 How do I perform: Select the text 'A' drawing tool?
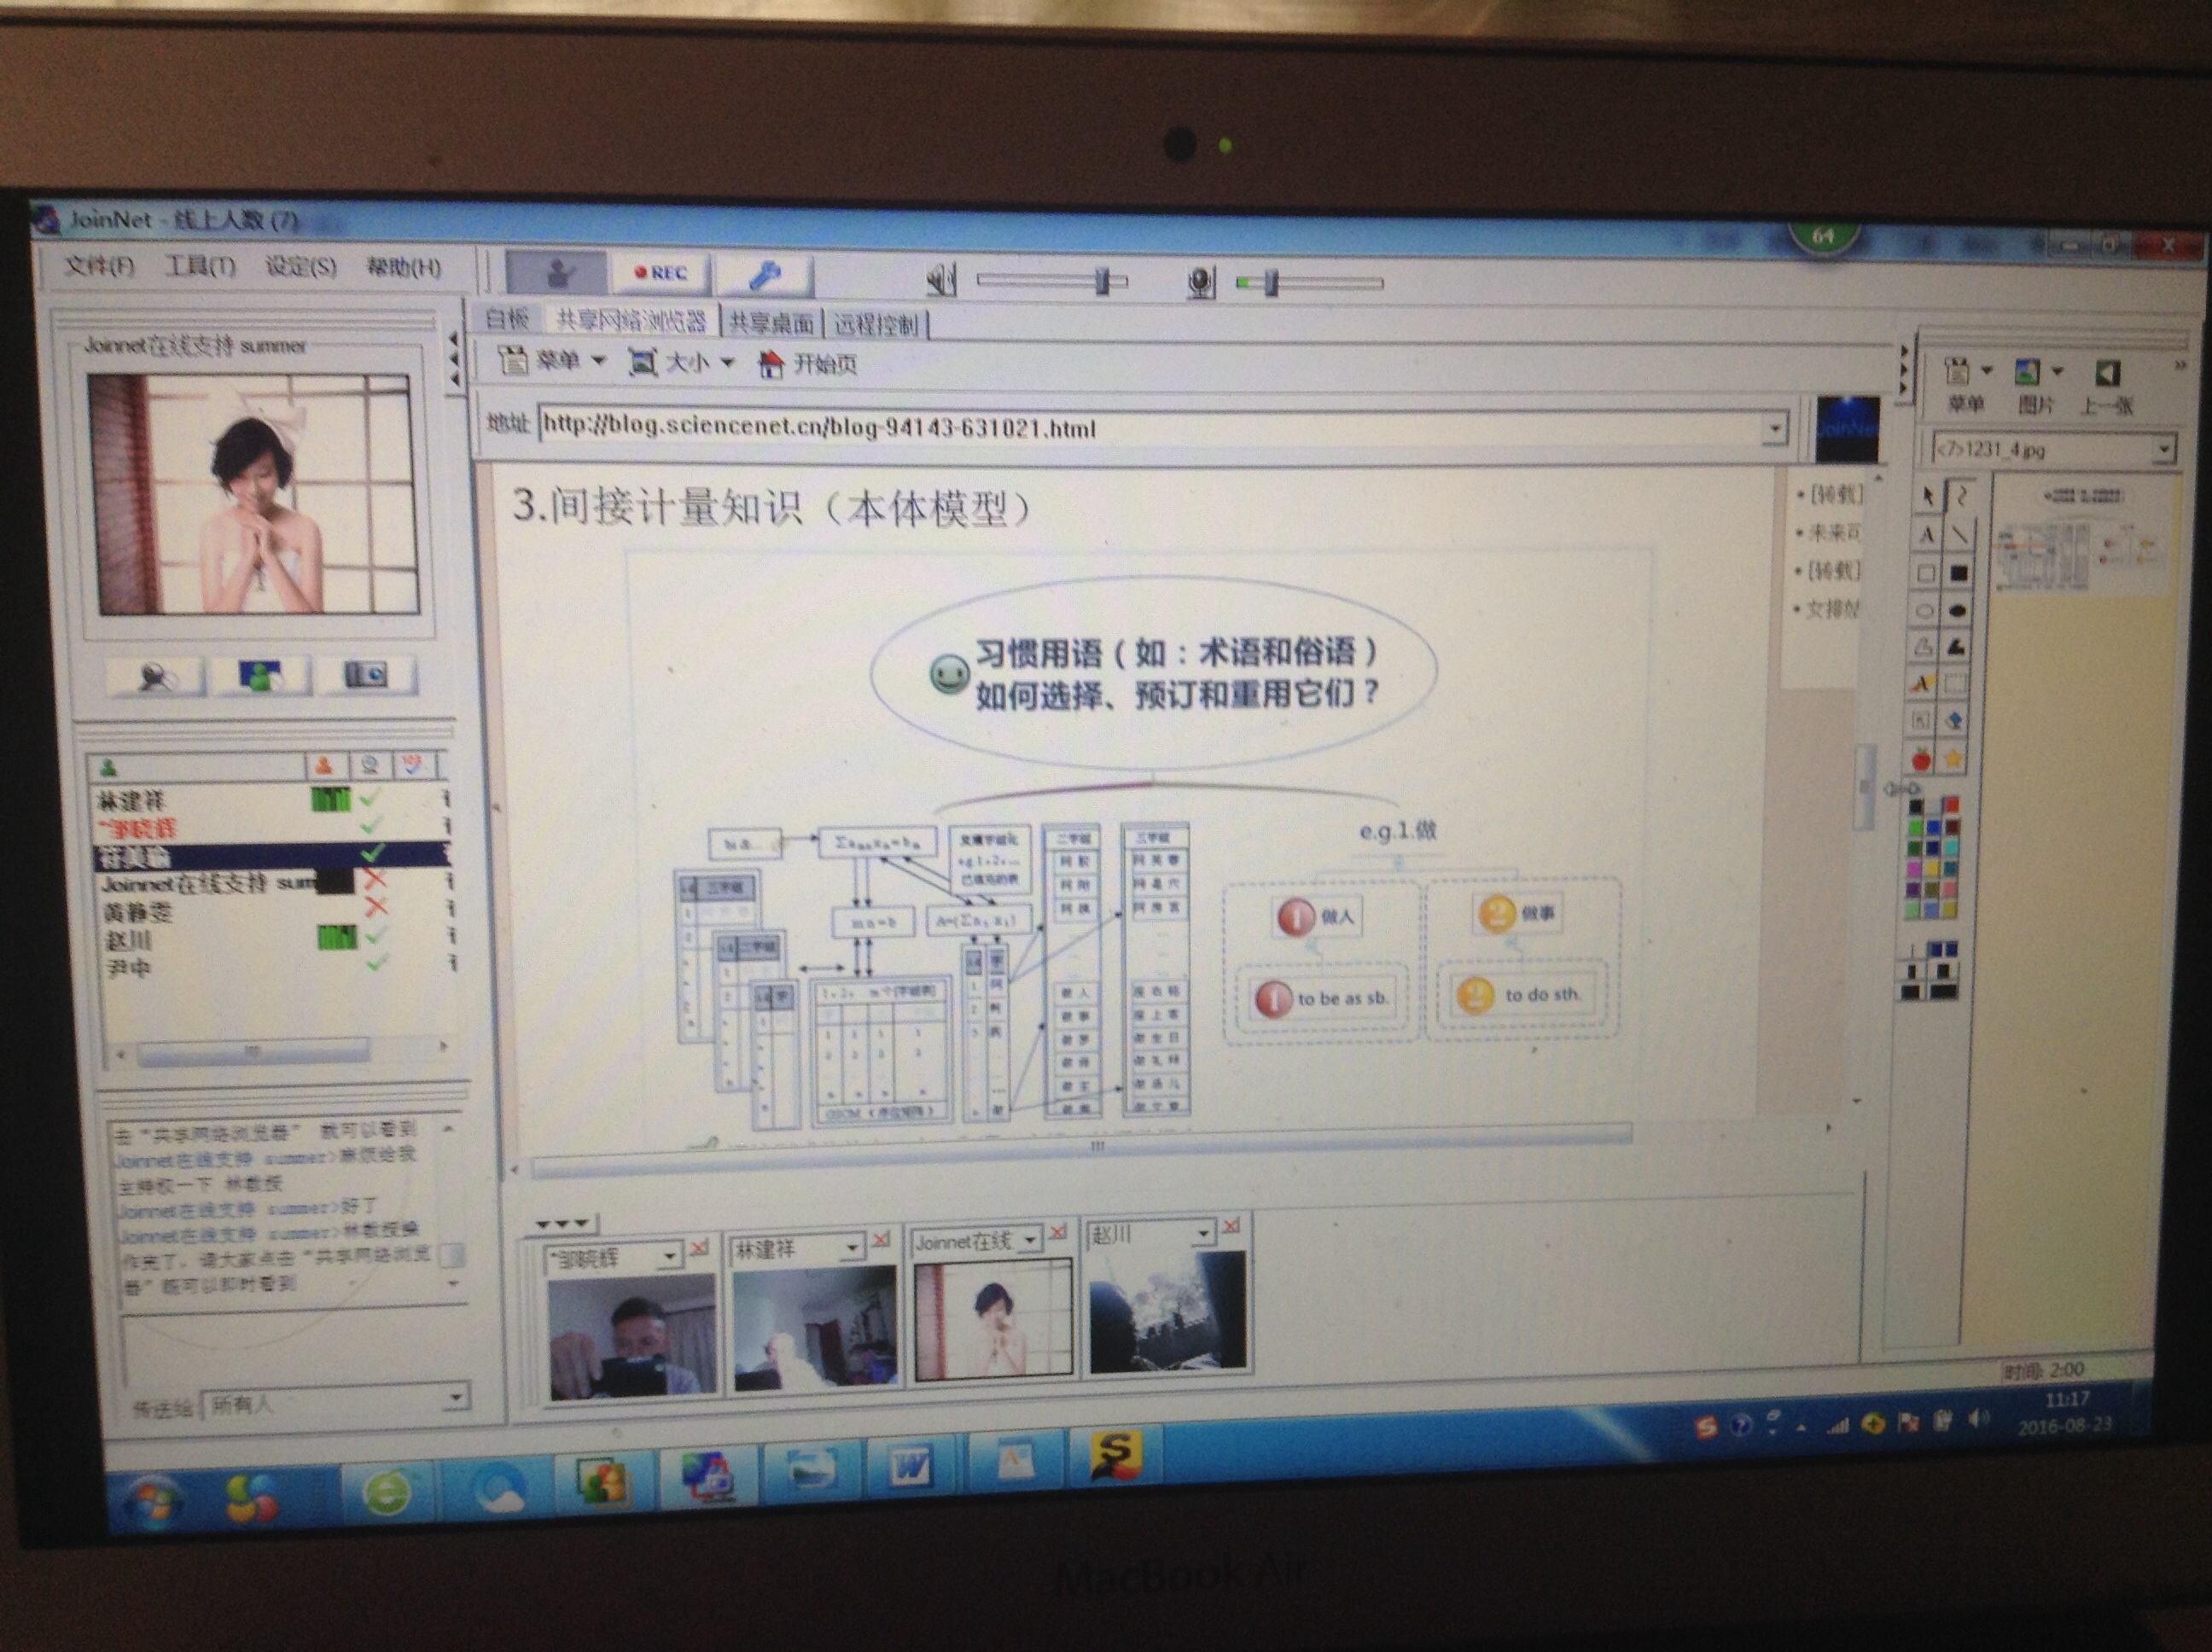coord(1926,535)
